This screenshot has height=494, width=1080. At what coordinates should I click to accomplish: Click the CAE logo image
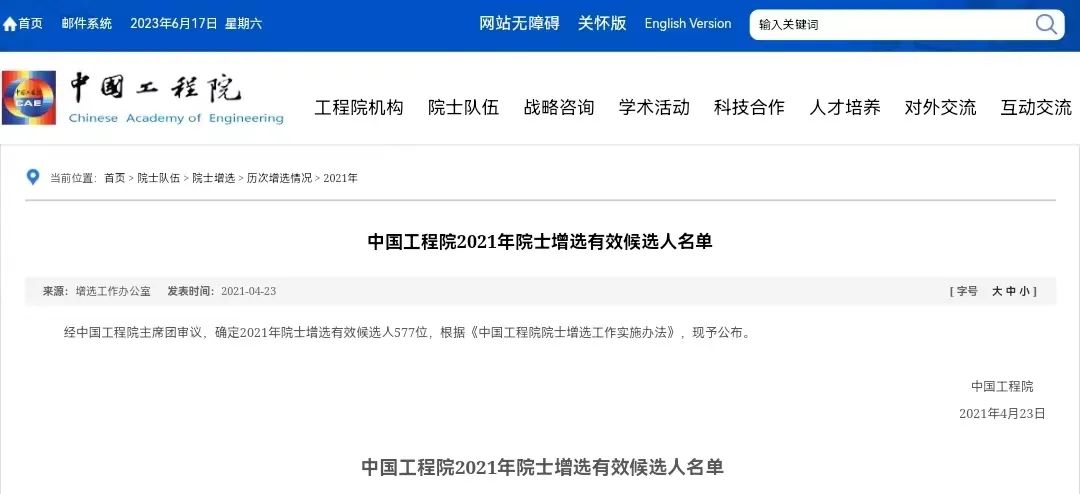pos(29,97)
